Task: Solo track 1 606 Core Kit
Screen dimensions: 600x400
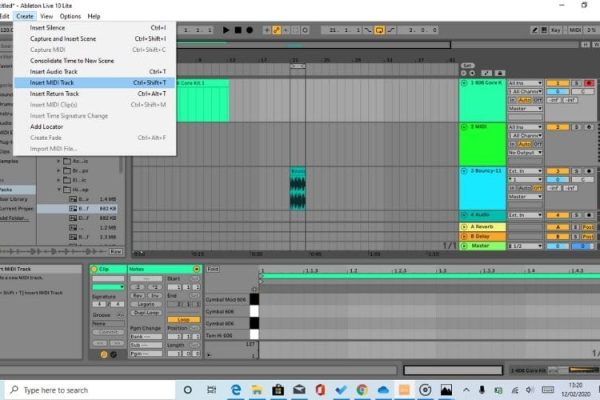Action: coord(576,83)
